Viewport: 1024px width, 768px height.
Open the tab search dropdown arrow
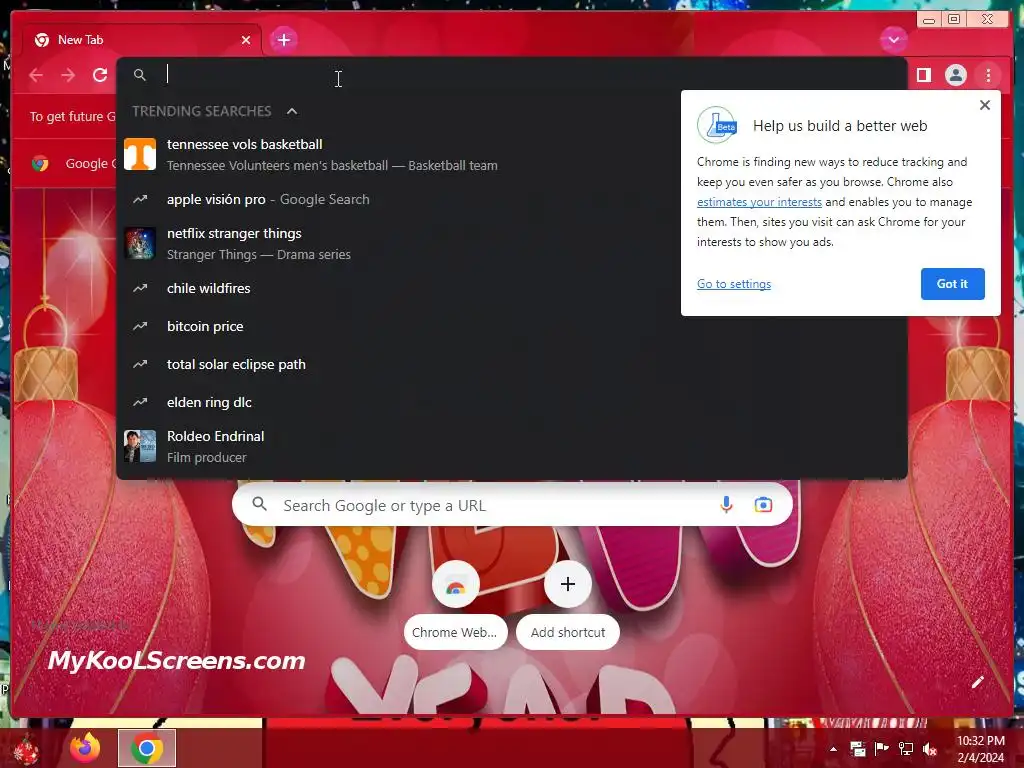pyautogui.click(x=893, y=40)
